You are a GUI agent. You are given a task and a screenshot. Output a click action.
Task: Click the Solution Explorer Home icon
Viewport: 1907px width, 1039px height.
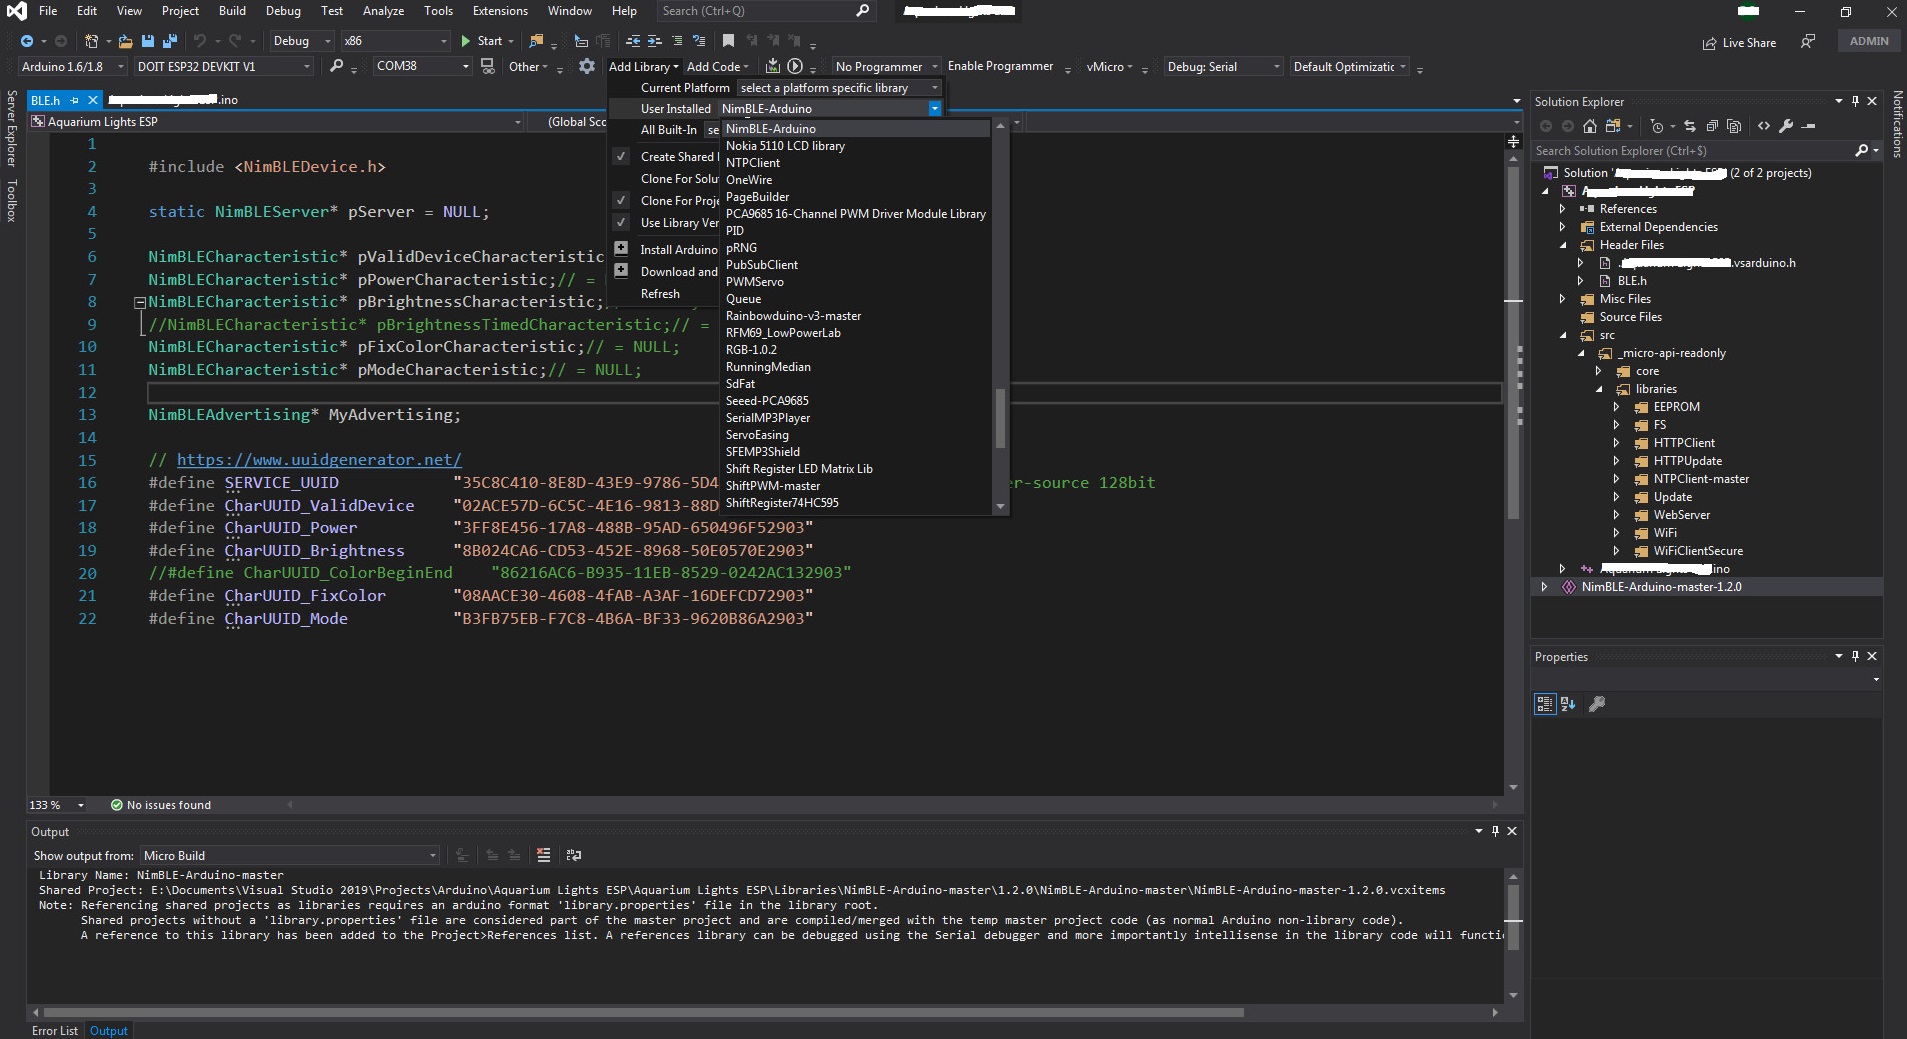(x=1590, y=126)
